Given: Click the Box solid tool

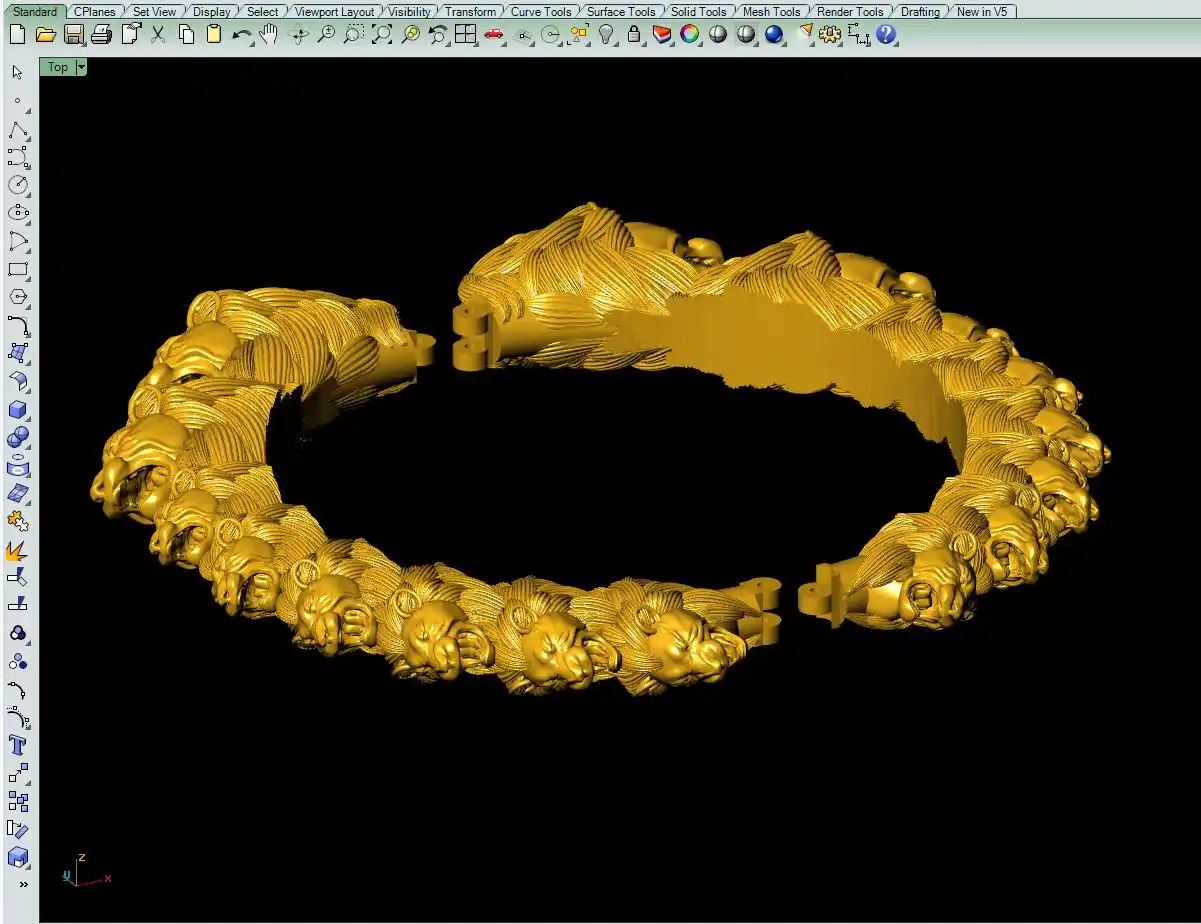Looking at the screenshot, I should click(18, 410).
